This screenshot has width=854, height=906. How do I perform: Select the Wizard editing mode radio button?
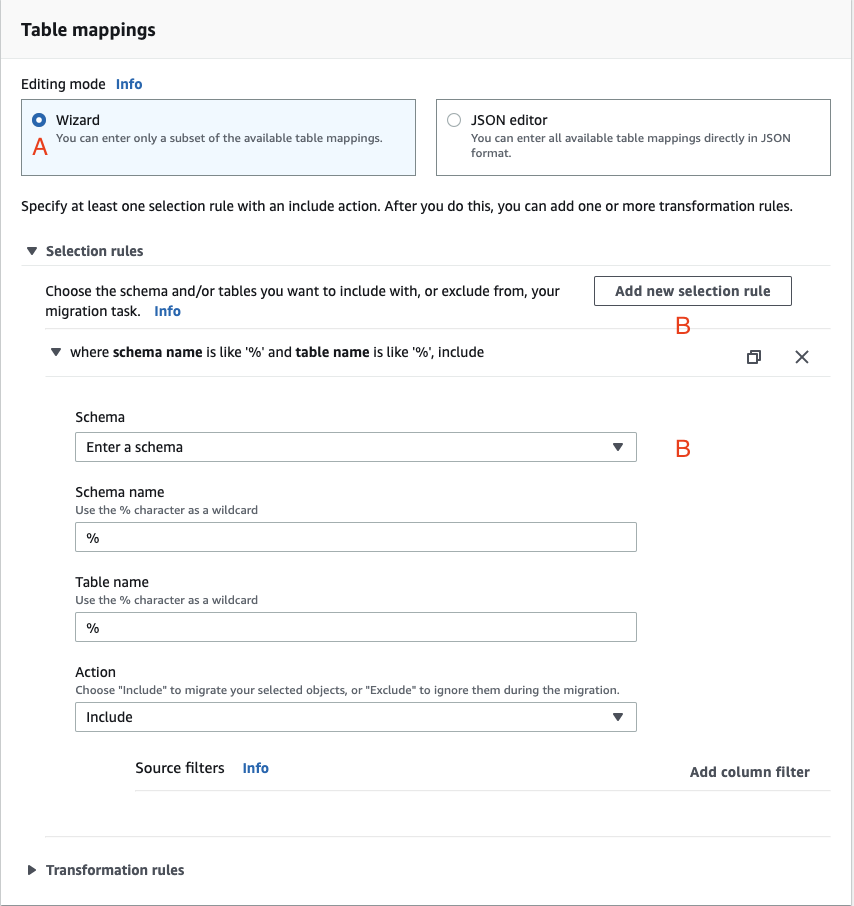coord(39,120)
